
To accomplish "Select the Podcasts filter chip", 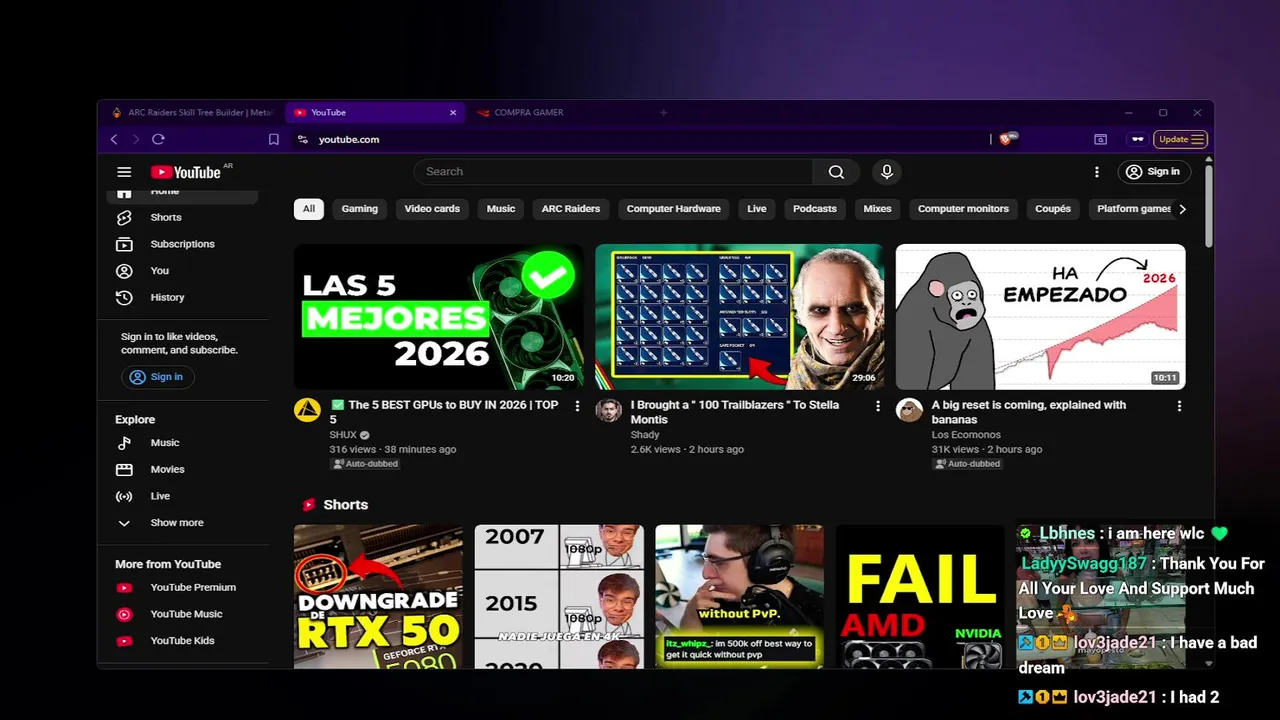I will [815, 209].
